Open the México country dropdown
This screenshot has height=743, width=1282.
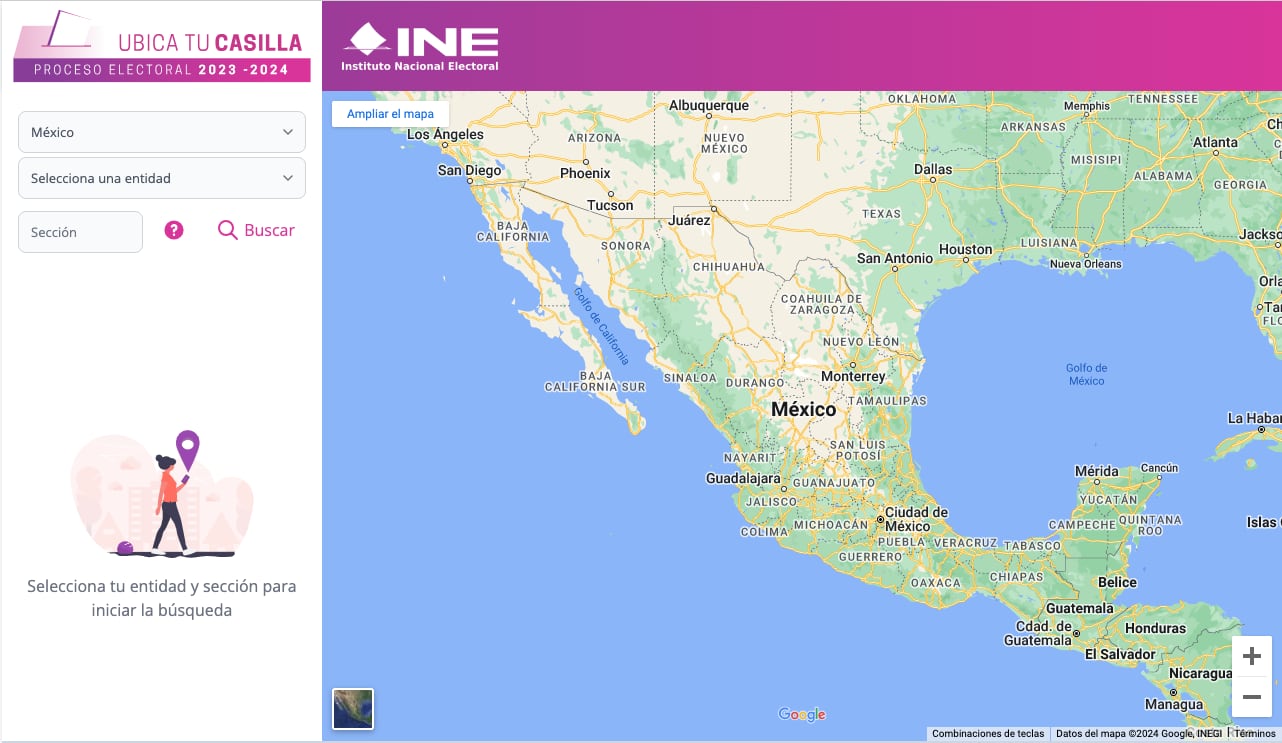pos(162,132)
